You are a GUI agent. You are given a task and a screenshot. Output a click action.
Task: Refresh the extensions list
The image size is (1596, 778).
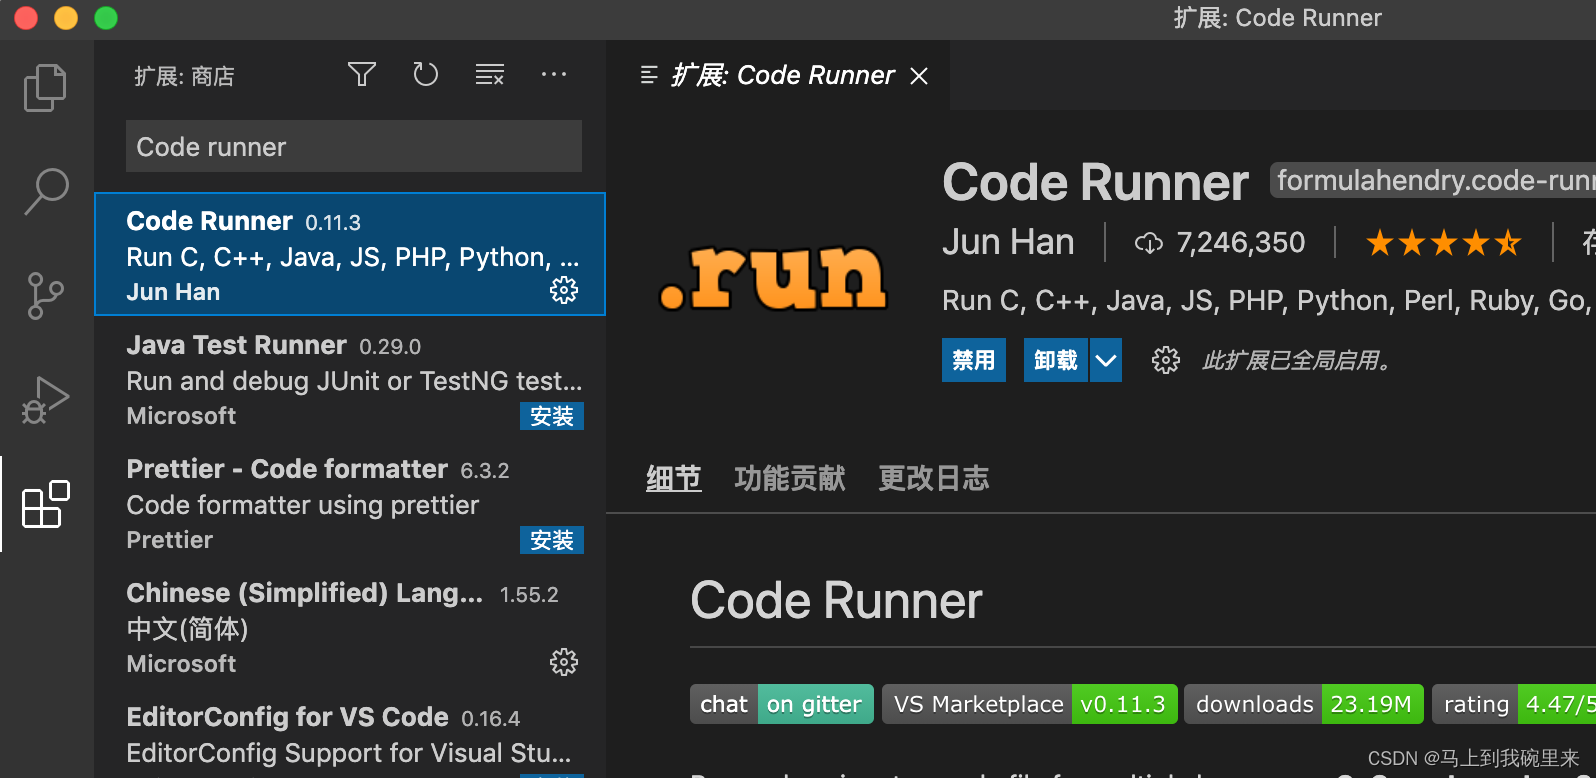[426, 75]
